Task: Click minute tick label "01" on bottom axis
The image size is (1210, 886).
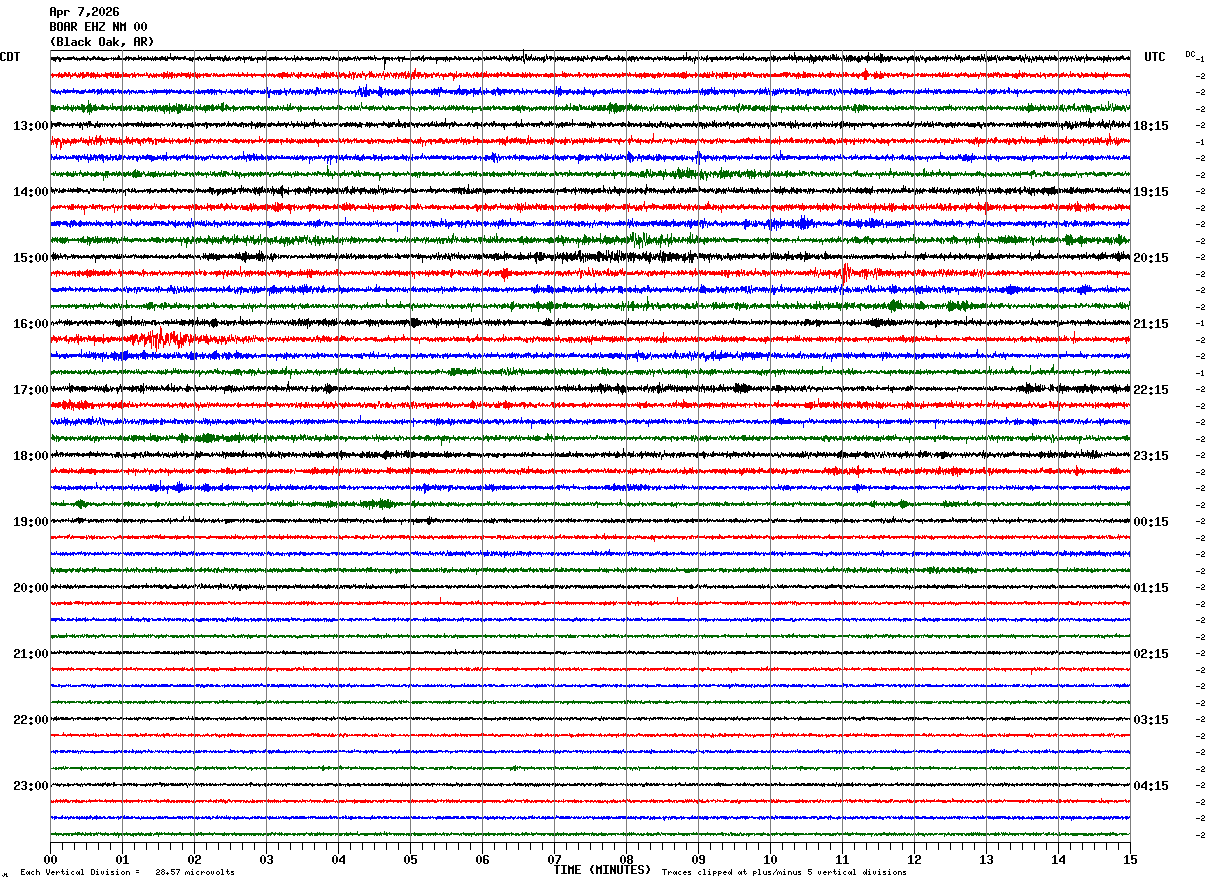Action: click(122, 859)
